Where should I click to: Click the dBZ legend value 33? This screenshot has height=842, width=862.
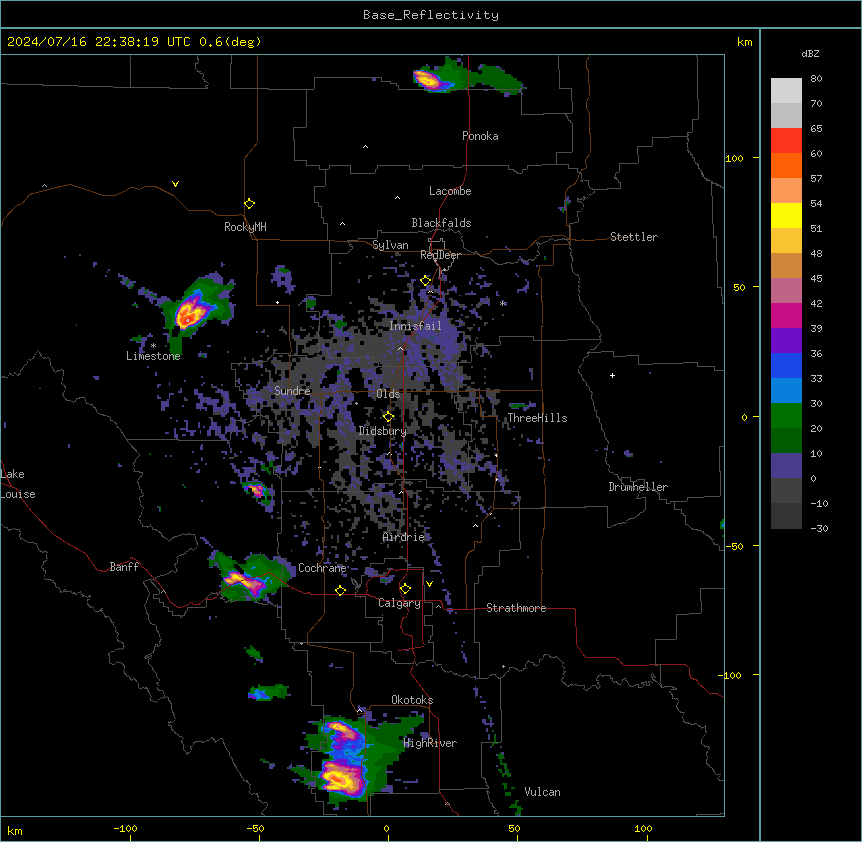(x=816, y=378)
